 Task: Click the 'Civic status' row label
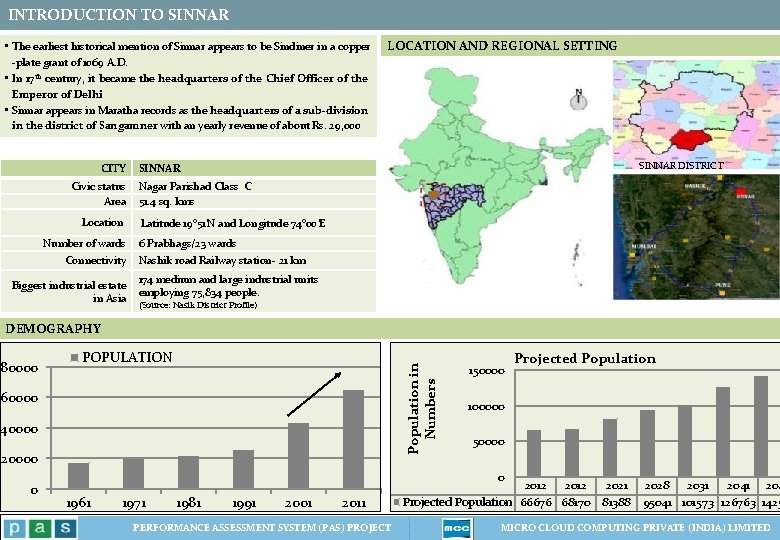(x=98, y=186)
